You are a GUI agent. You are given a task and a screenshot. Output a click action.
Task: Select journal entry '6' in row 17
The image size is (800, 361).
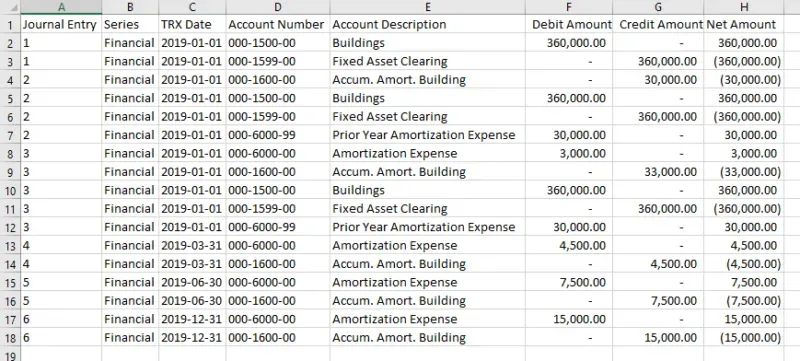coord(61,319)
